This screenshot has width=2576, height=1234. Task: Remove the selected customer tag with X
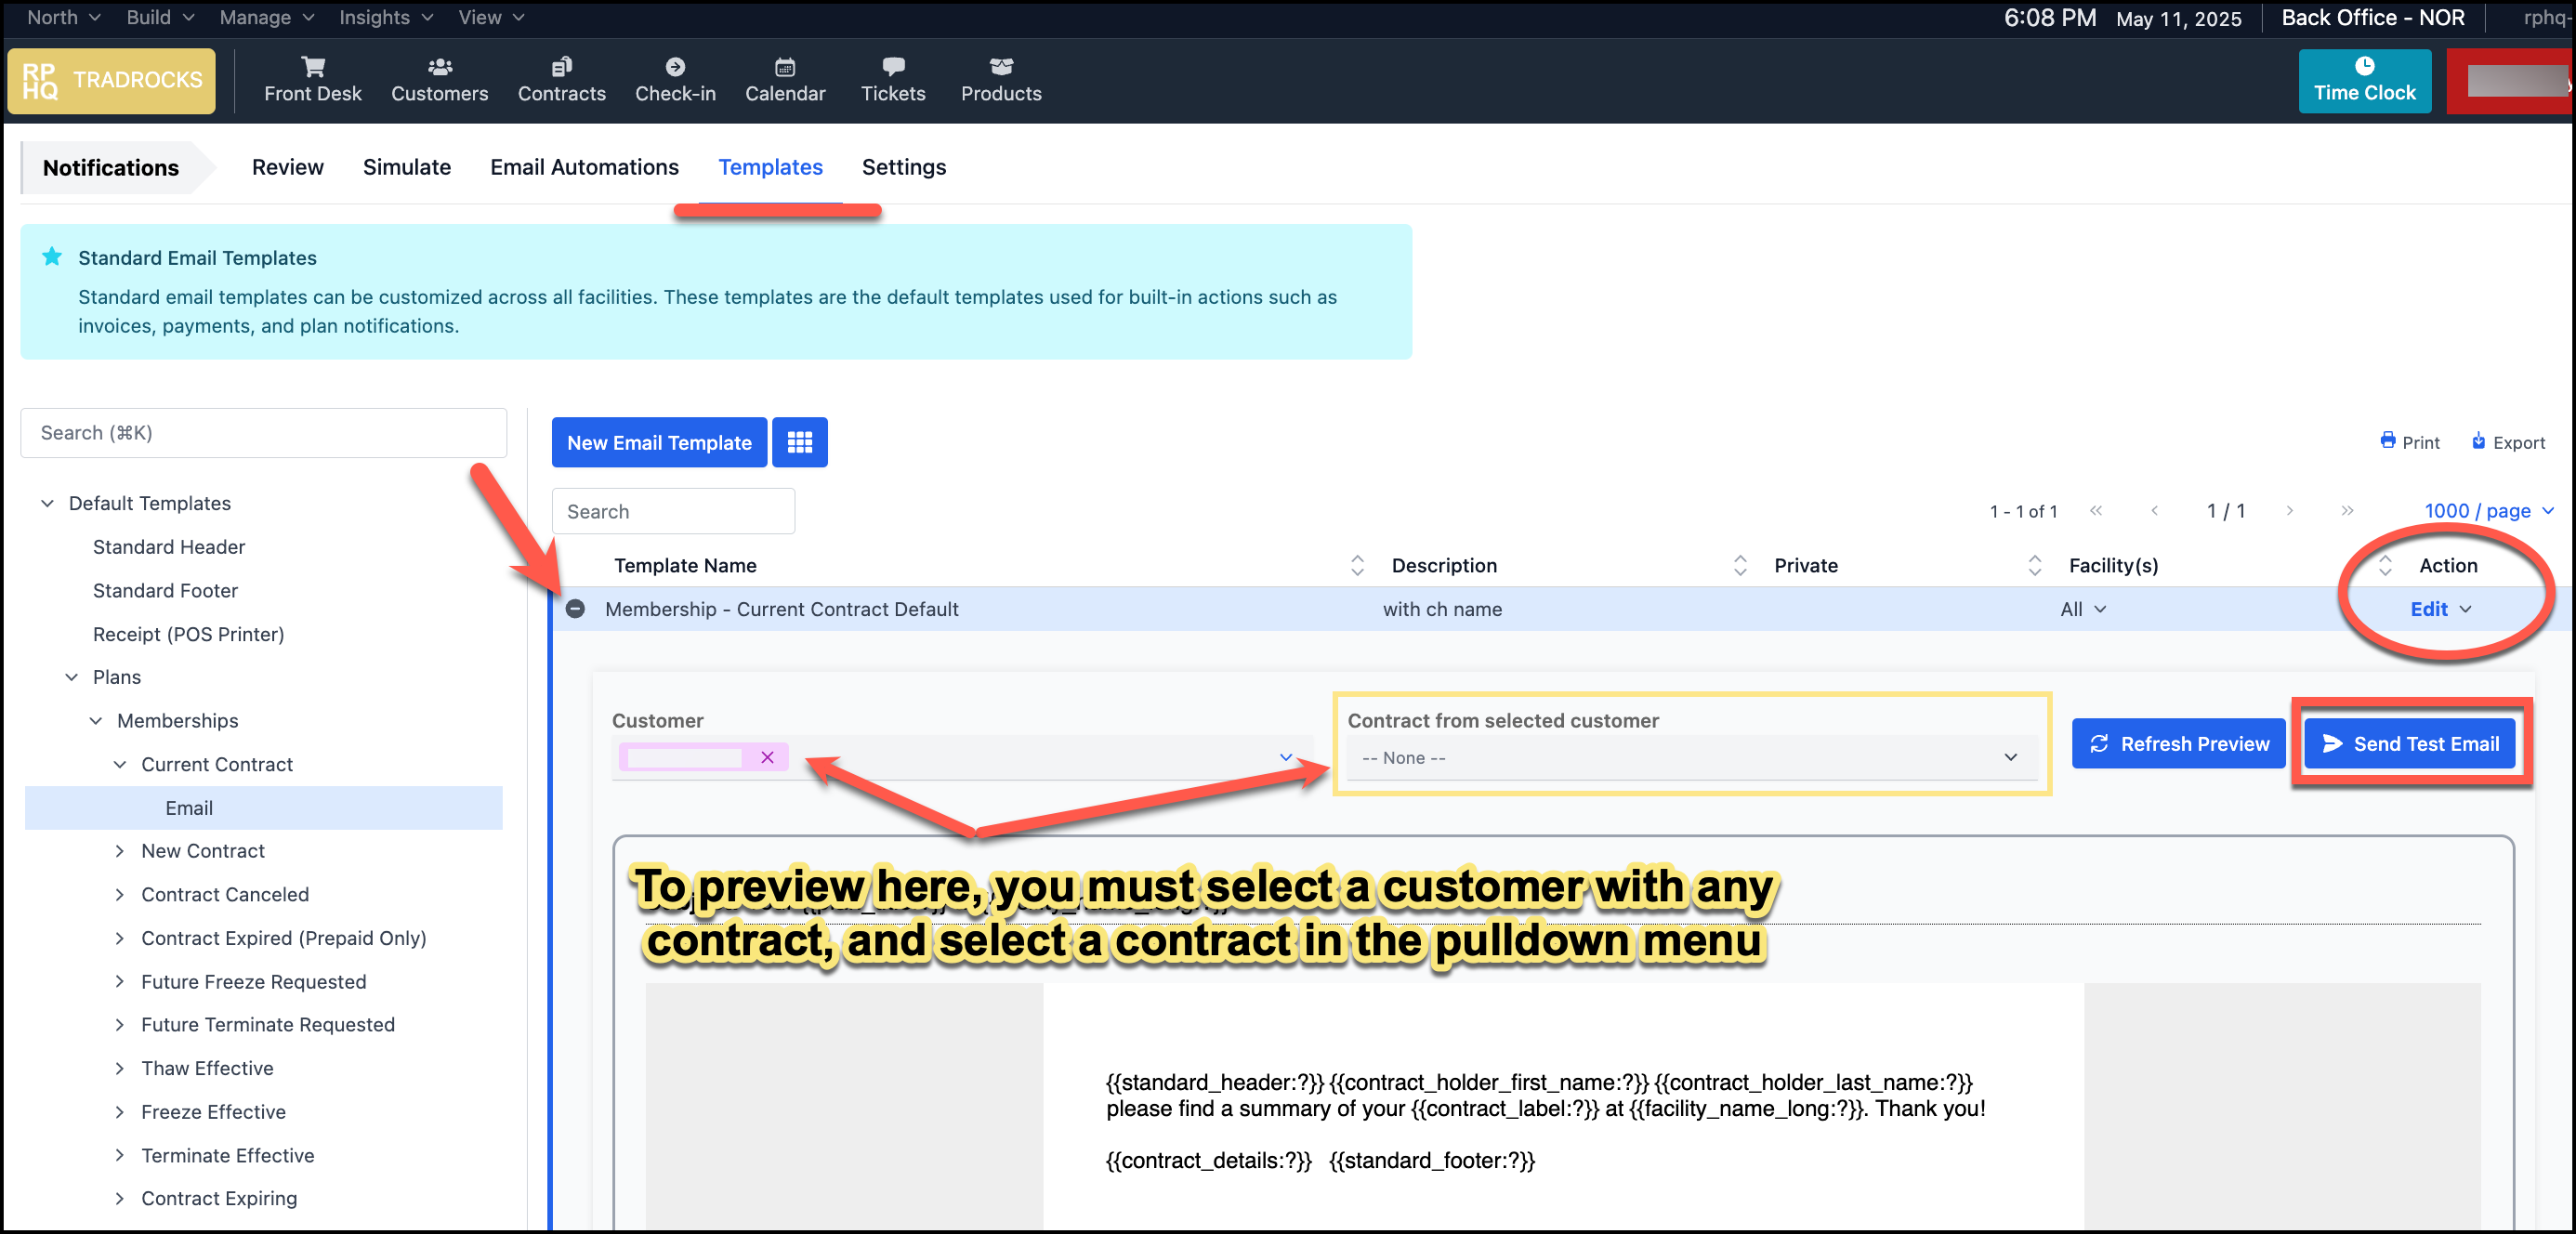pyautogui.click(x=767, y=757)
